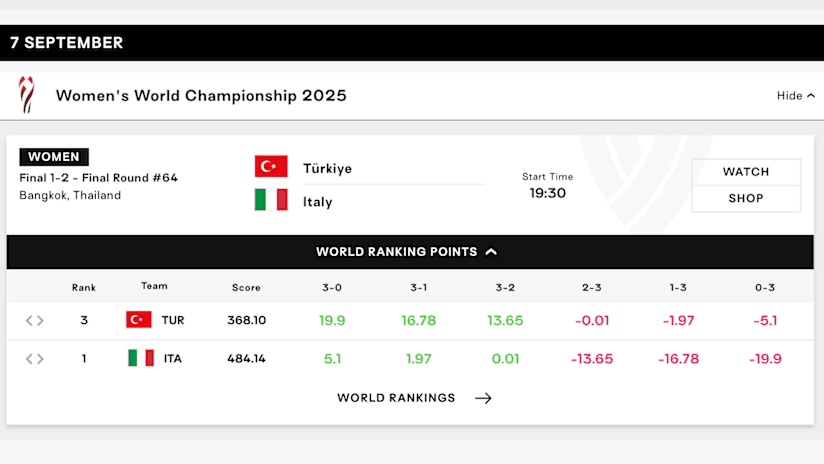Open the WORLD RANKINGS link

click(396, 398)
